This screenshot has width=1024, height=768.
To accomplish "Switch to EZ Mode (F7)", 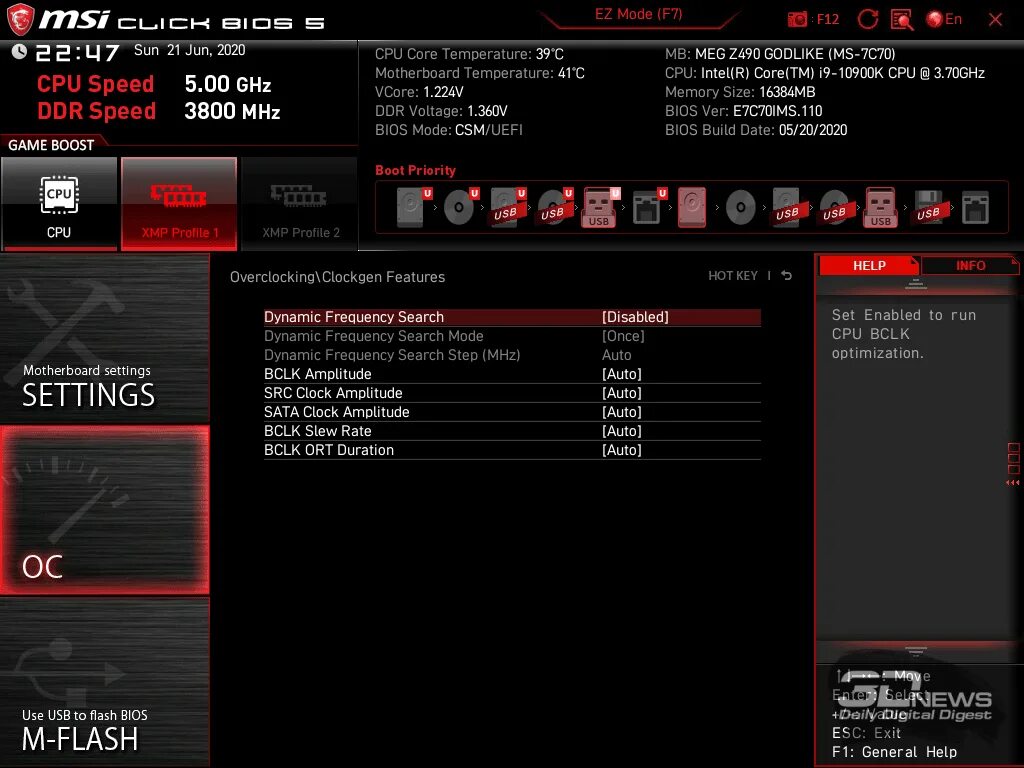I will (x=638, y=14).
